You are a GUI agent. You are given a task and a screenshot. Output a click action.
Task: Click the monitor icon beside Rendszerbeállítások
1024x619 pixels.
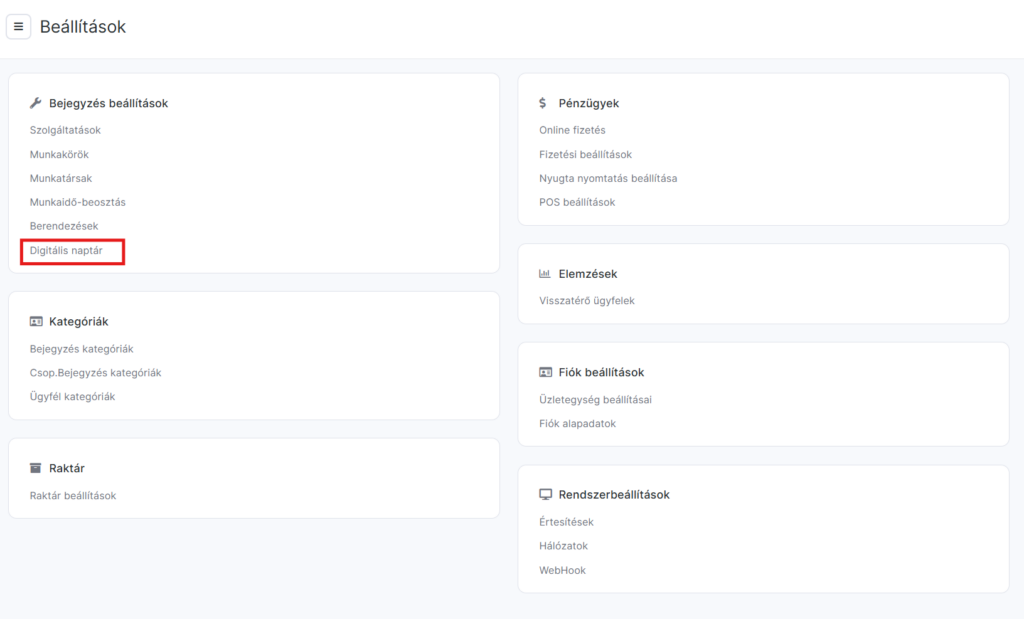tap(545, 495)
